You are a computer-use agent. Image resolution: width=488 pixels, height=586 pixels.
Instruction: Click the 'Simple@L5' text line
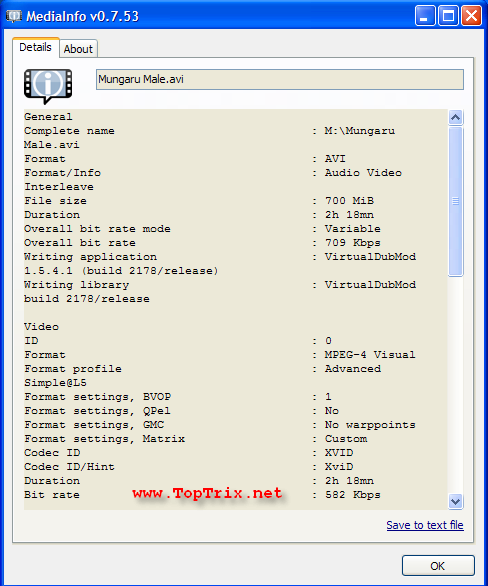(55, 383)
